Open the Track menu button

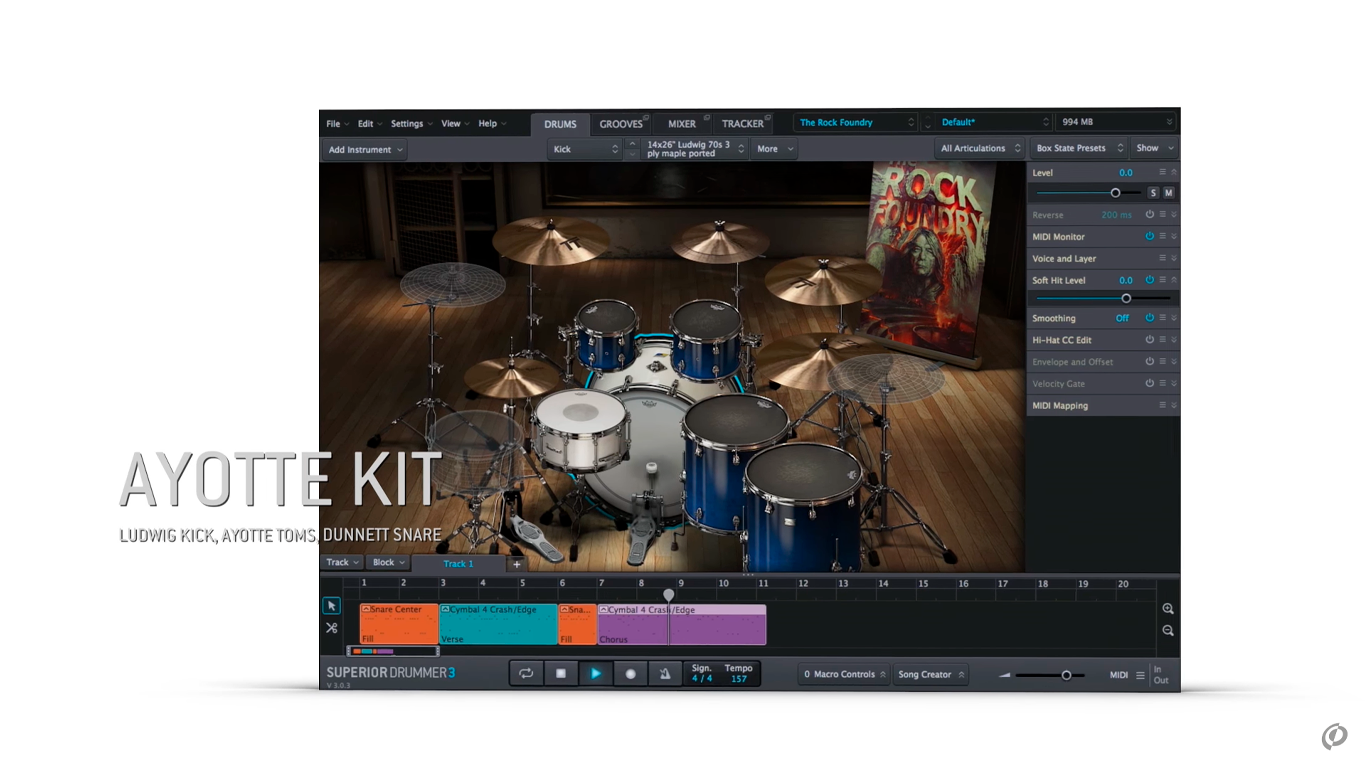coord(342,563)
